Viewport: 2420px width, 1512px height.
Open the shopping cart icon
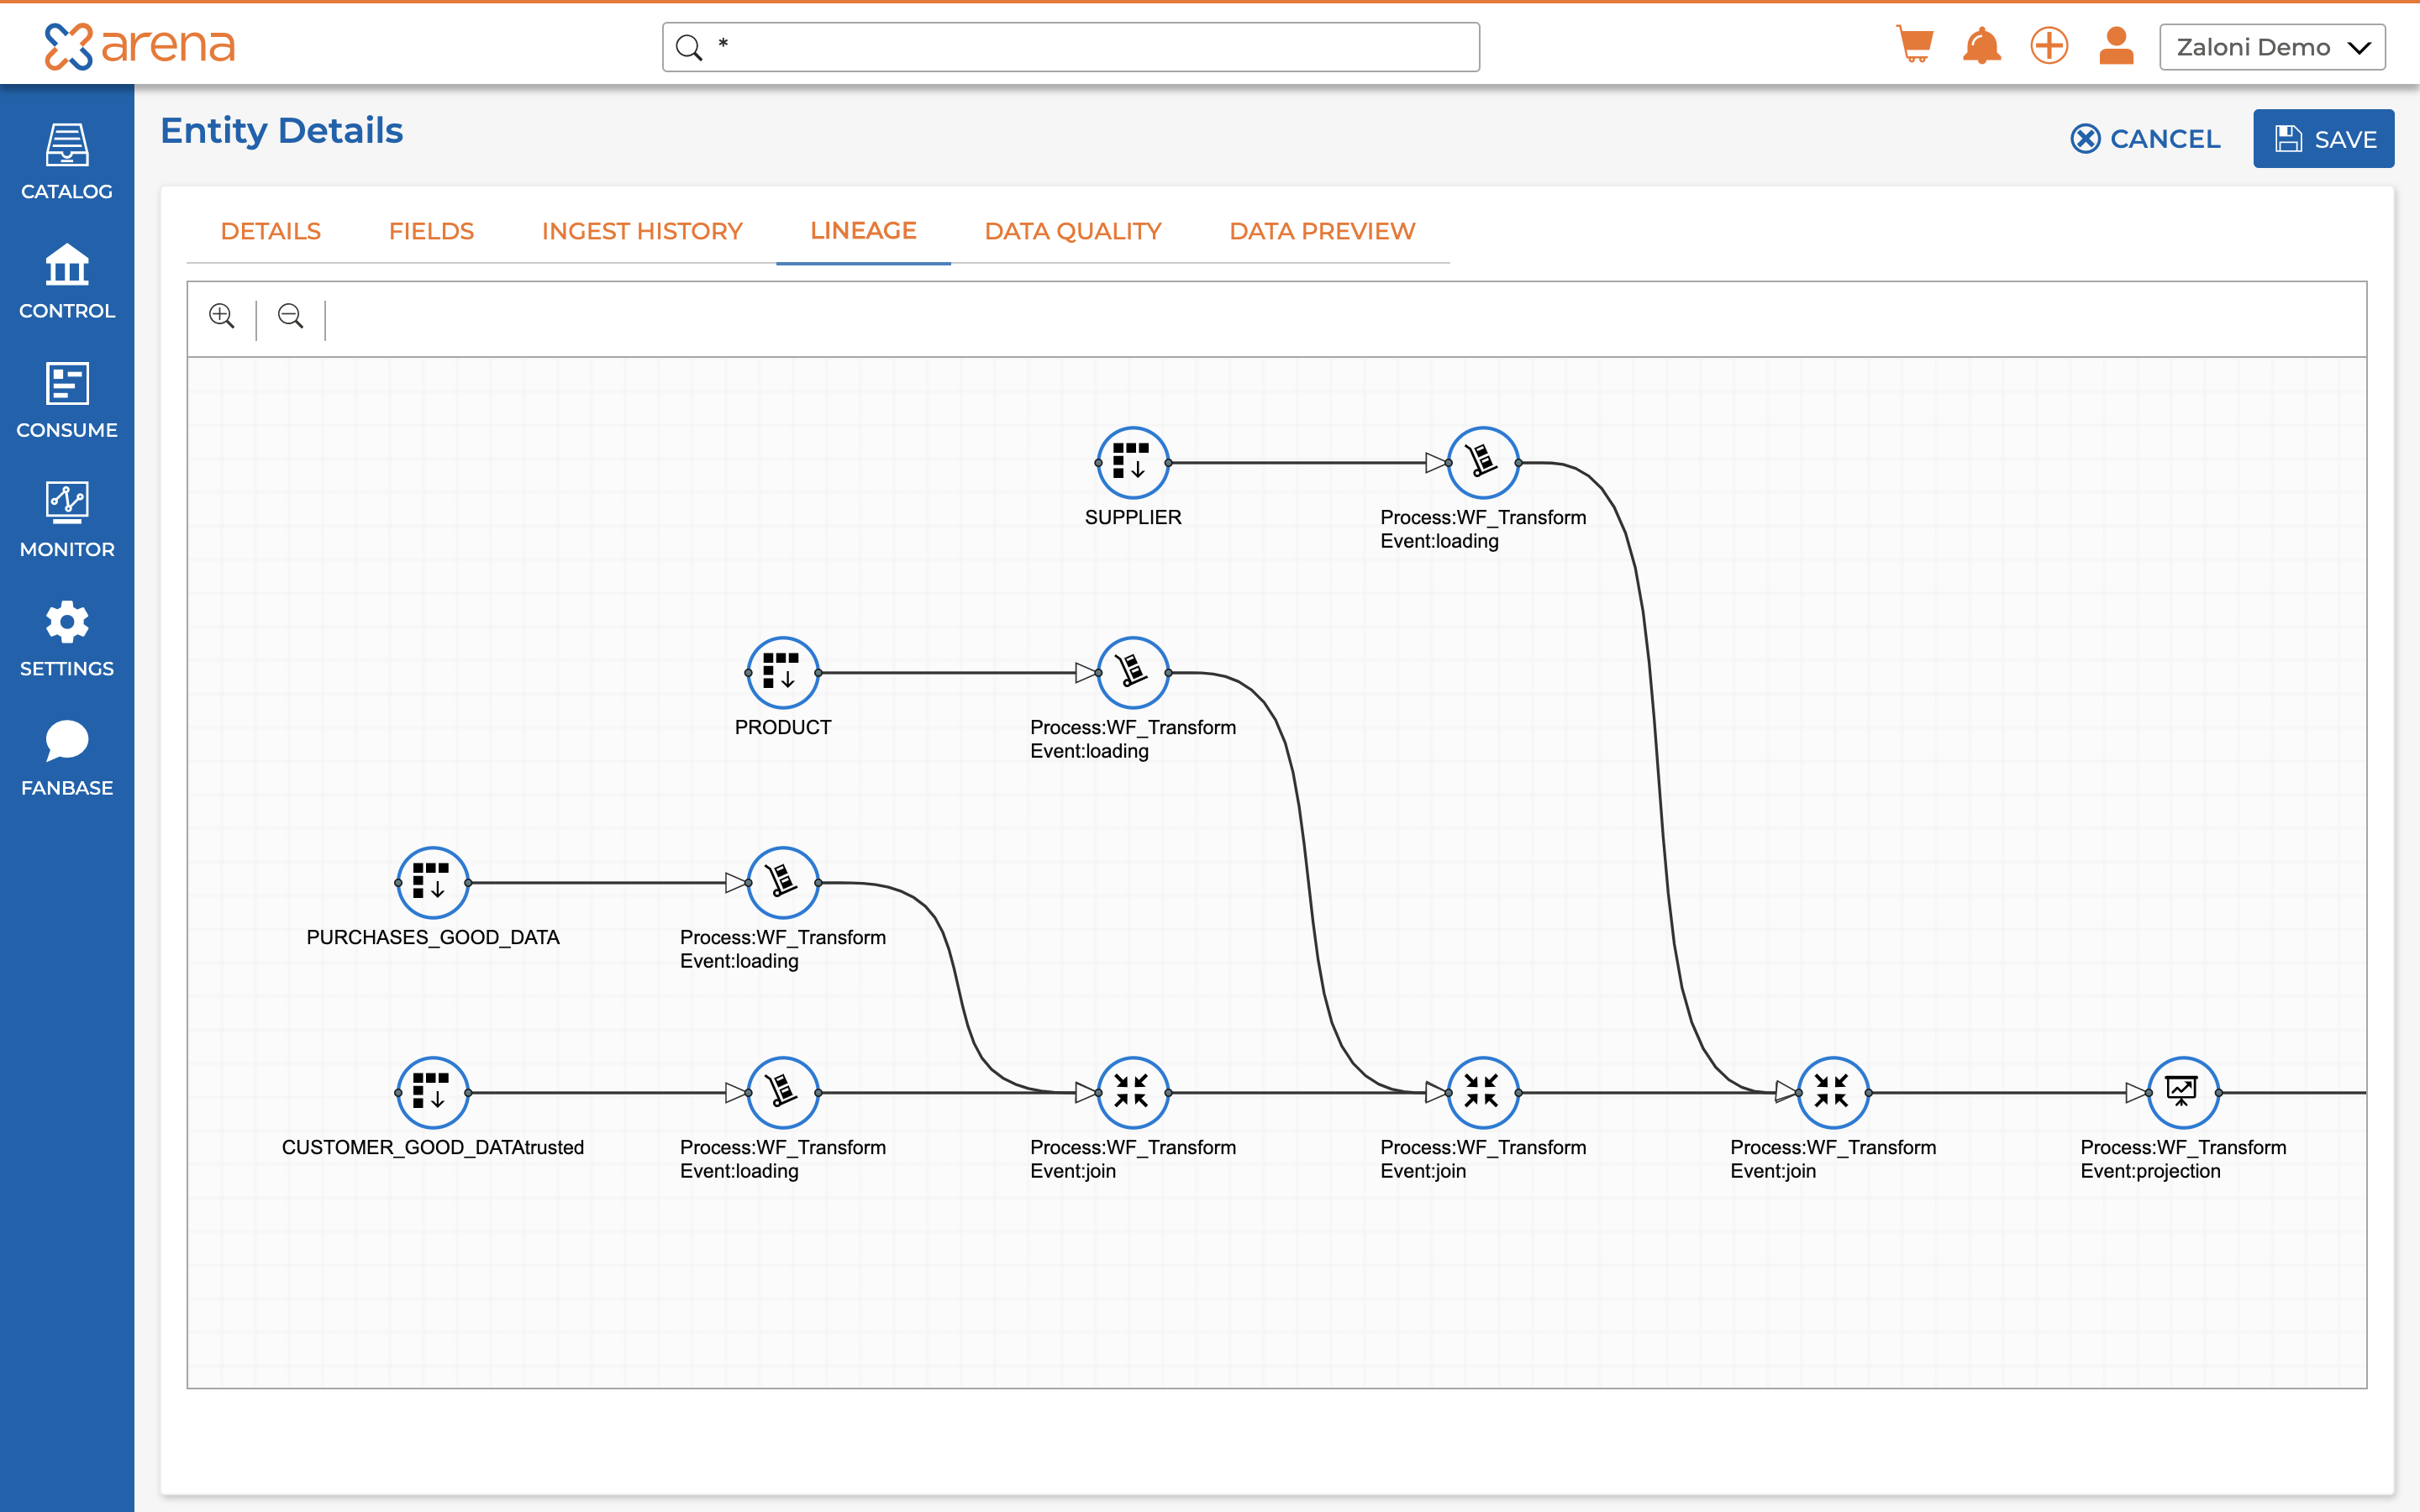pyautogui.click(x=1914, y=46)
